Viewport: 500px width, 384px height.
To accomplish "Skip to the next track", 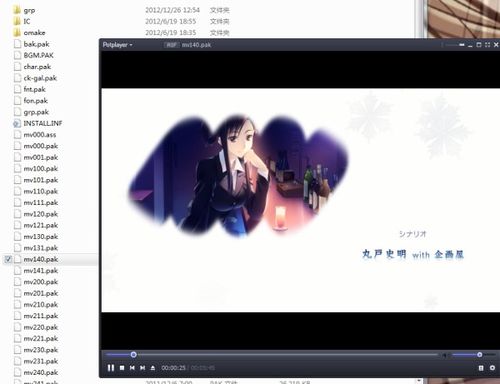I will [x=142, y=368].
